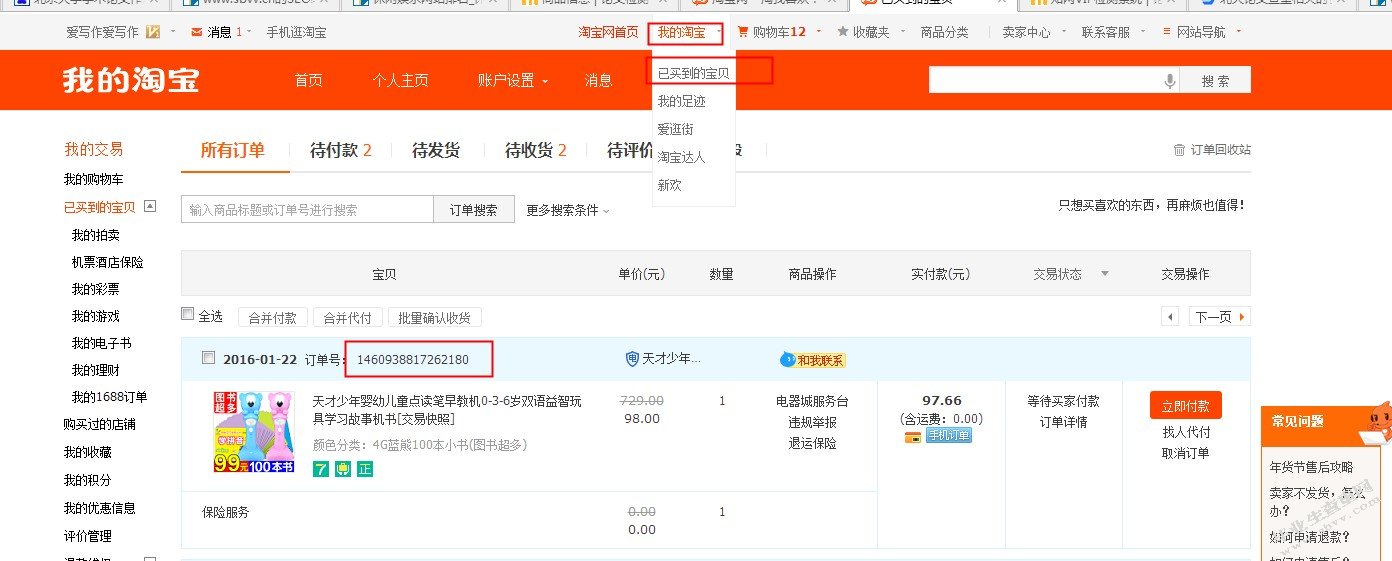Click the 订单搜索 button

pyautogui.click(x=473, y=209)
